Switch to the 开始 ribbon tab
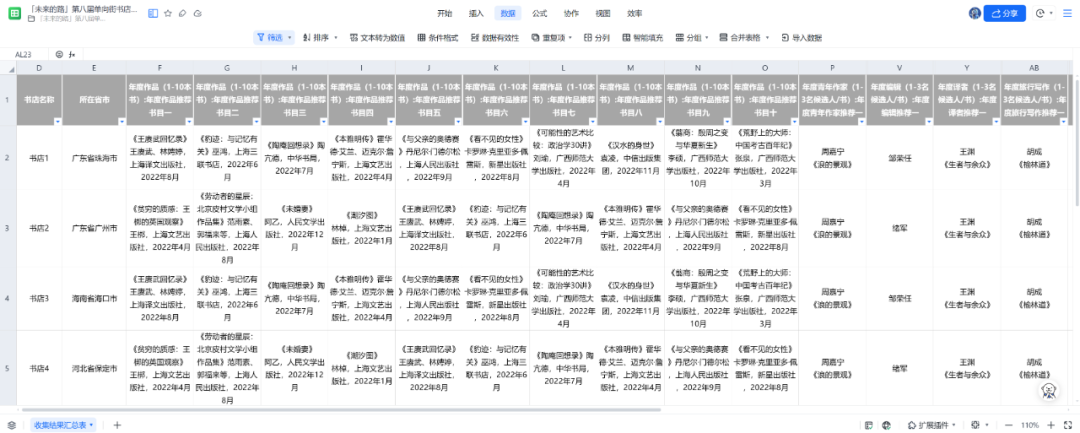 tap(445, 13)
